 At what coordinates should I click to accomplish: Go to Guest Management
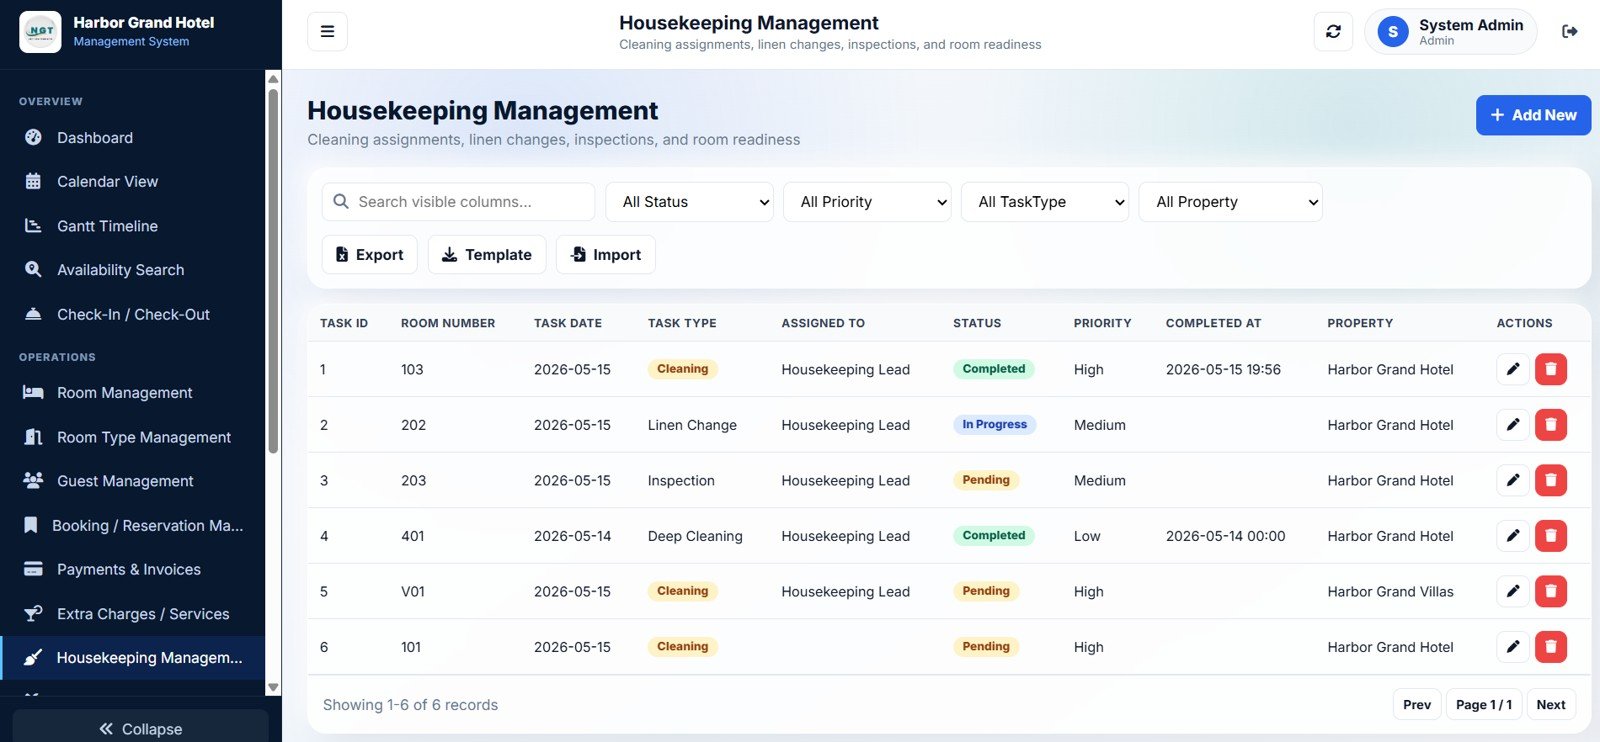click(x=132, y=481)
